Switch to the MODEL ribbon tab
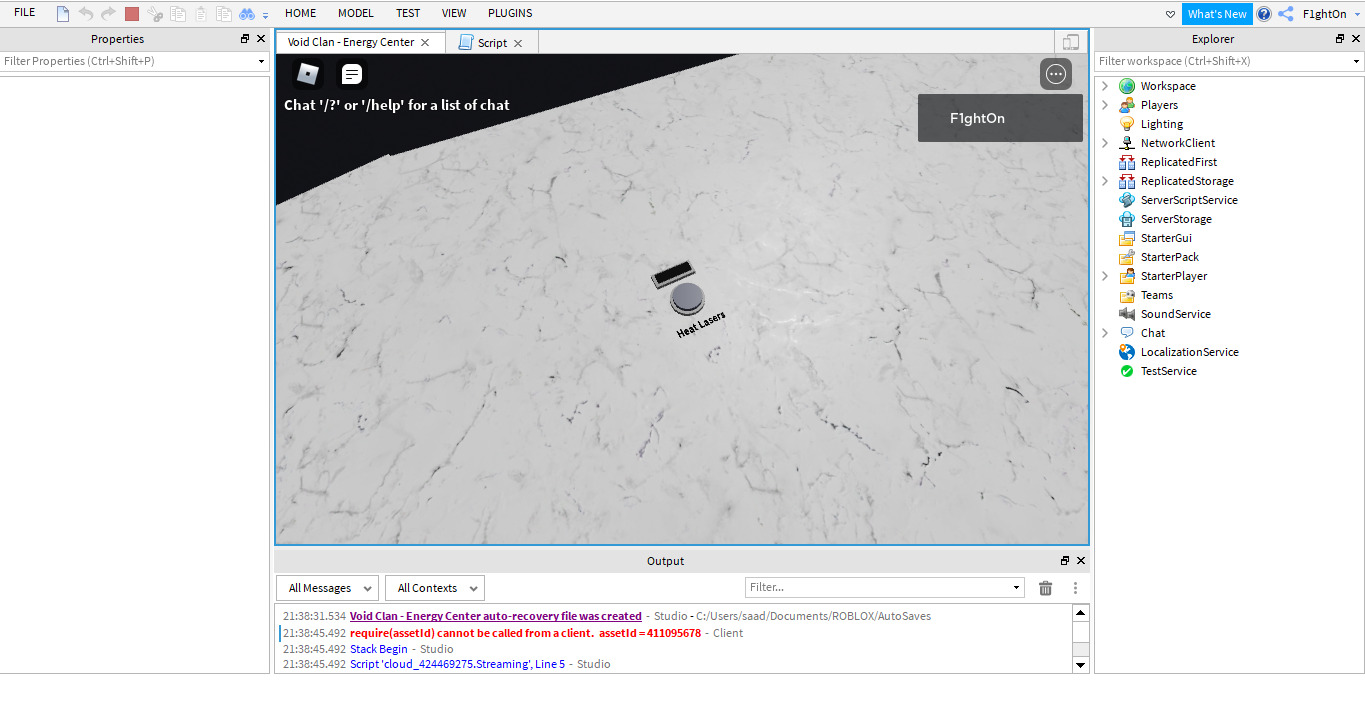Image resolution: width=1365 pixels, height=704 pixels. point(356,13)
